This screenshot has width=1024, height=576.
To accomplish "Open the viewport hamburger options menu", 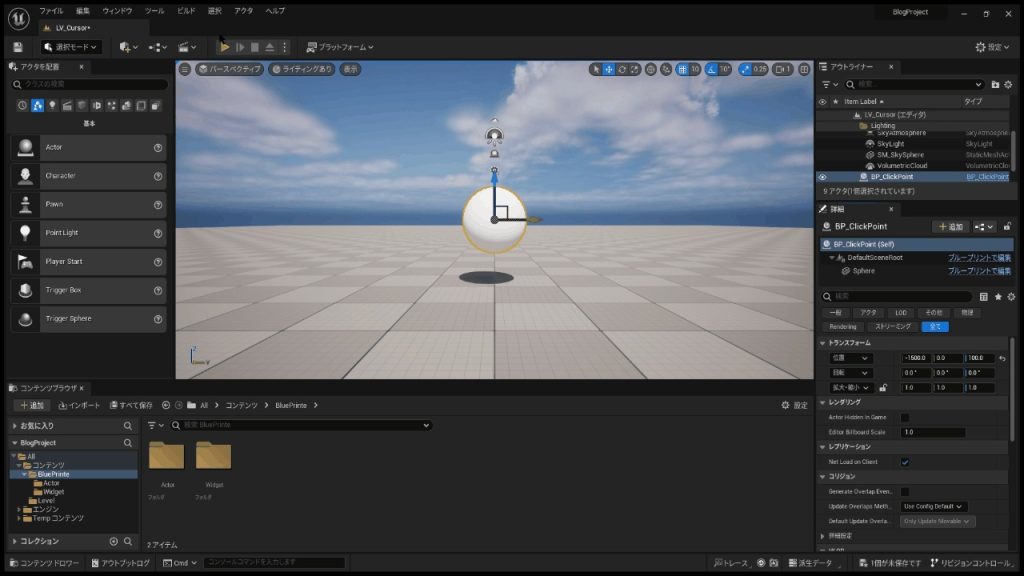I will point(184,69).
